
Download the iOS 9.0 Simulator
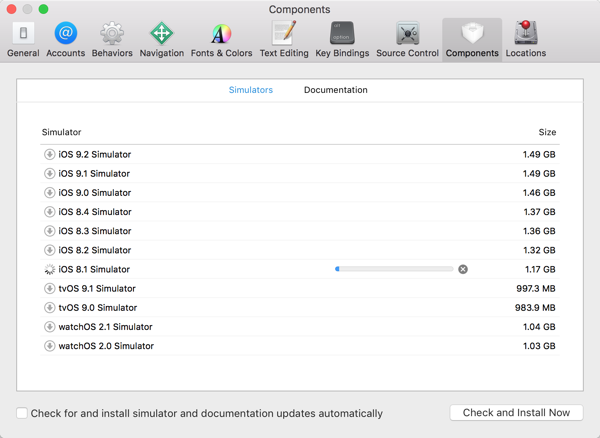click(x=49, y=192)
